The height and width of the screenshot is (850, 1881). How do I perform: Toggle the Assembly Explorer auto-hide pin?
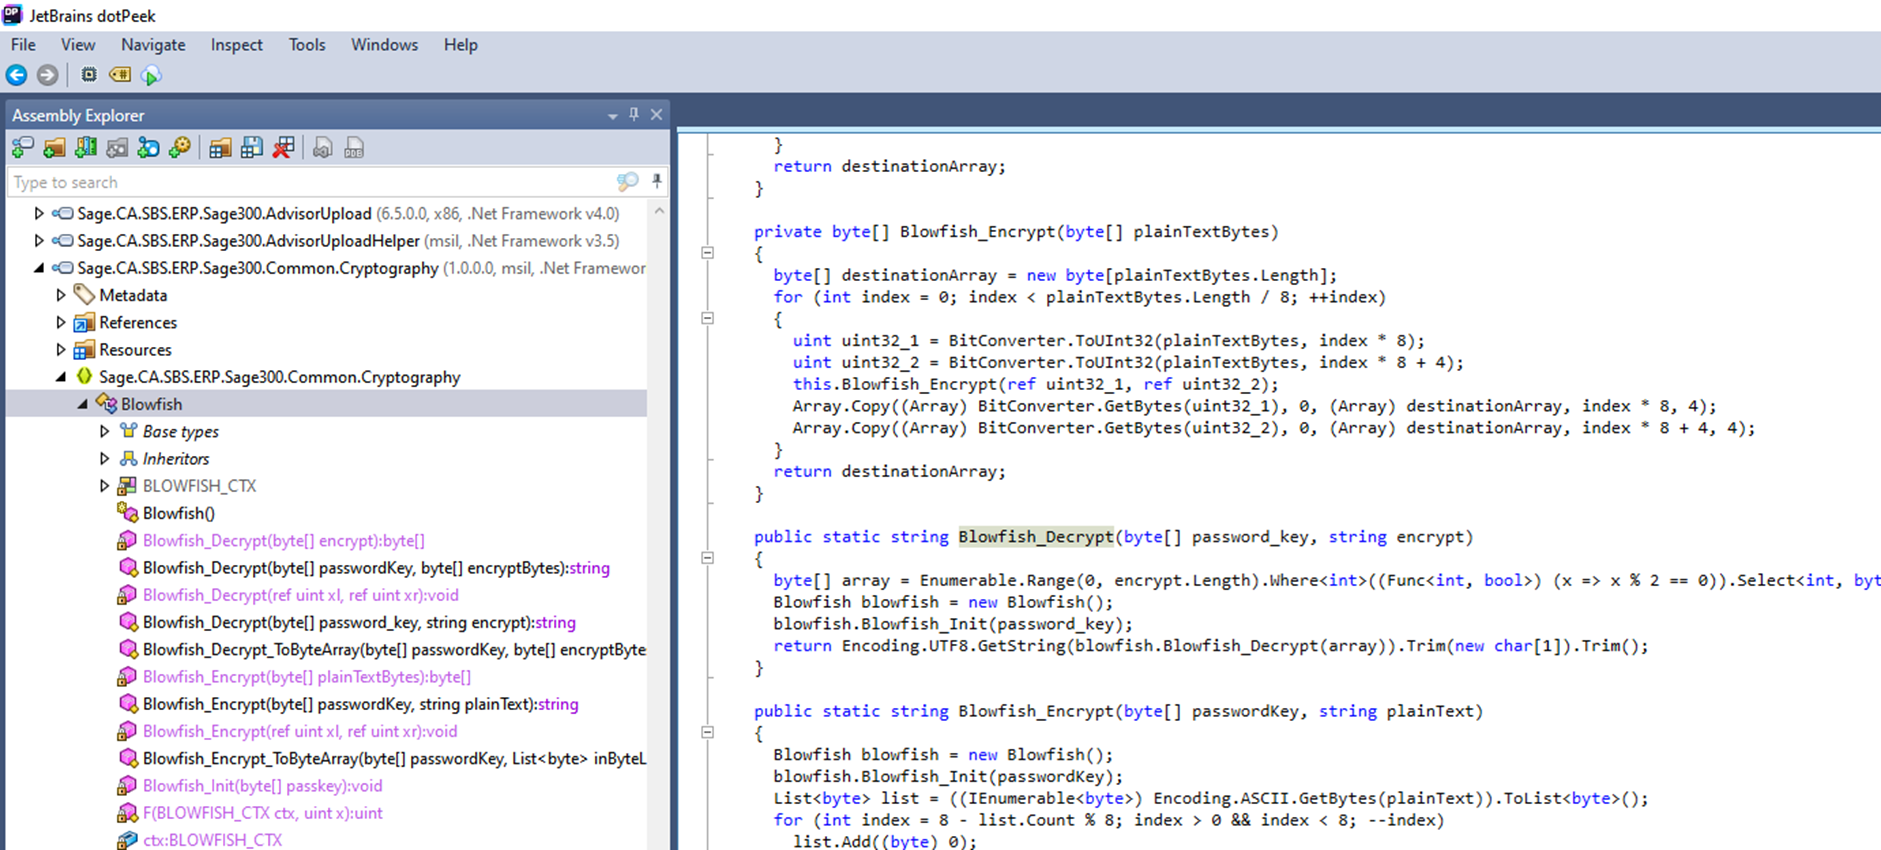[x=634, y=115]
